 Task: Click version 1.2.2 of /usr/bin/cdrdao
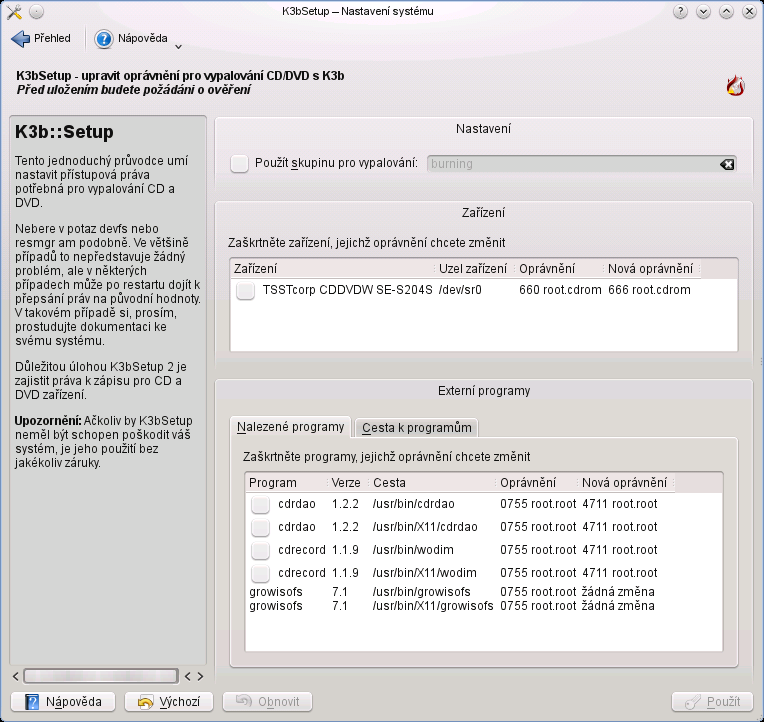click(x=345, y=504)
